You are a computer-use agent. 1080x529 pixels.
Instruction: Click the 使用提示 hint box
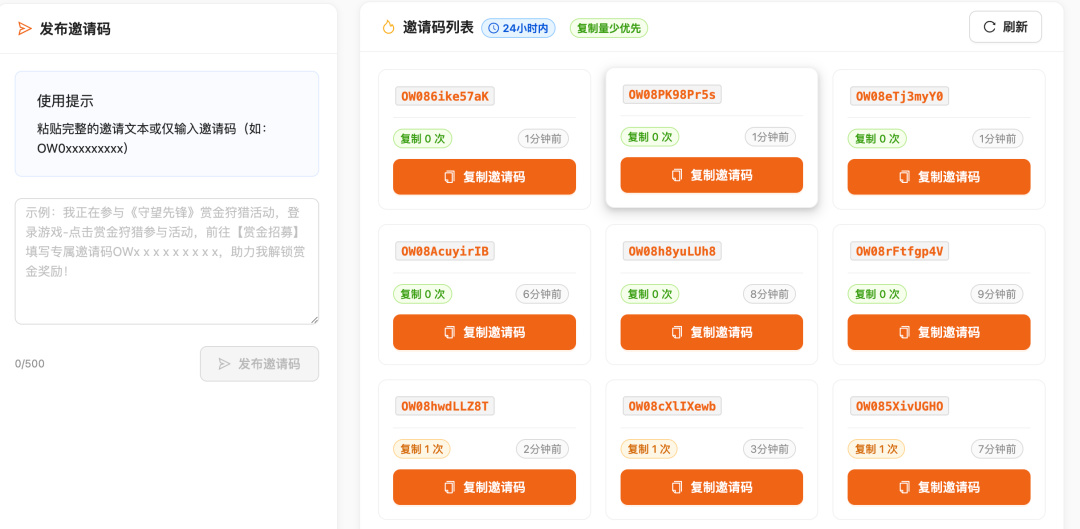167,124
